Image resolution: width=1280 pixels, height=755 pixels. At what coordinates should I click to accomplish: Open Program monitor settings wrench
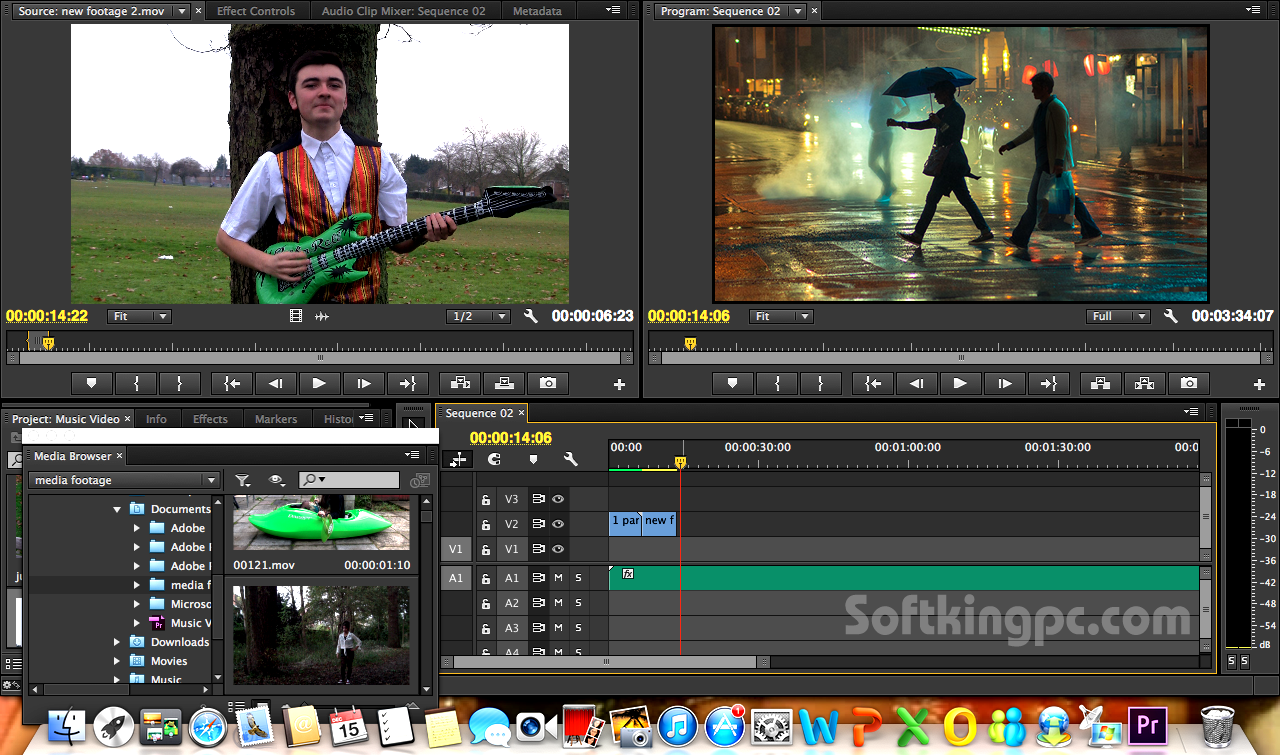1171,316
